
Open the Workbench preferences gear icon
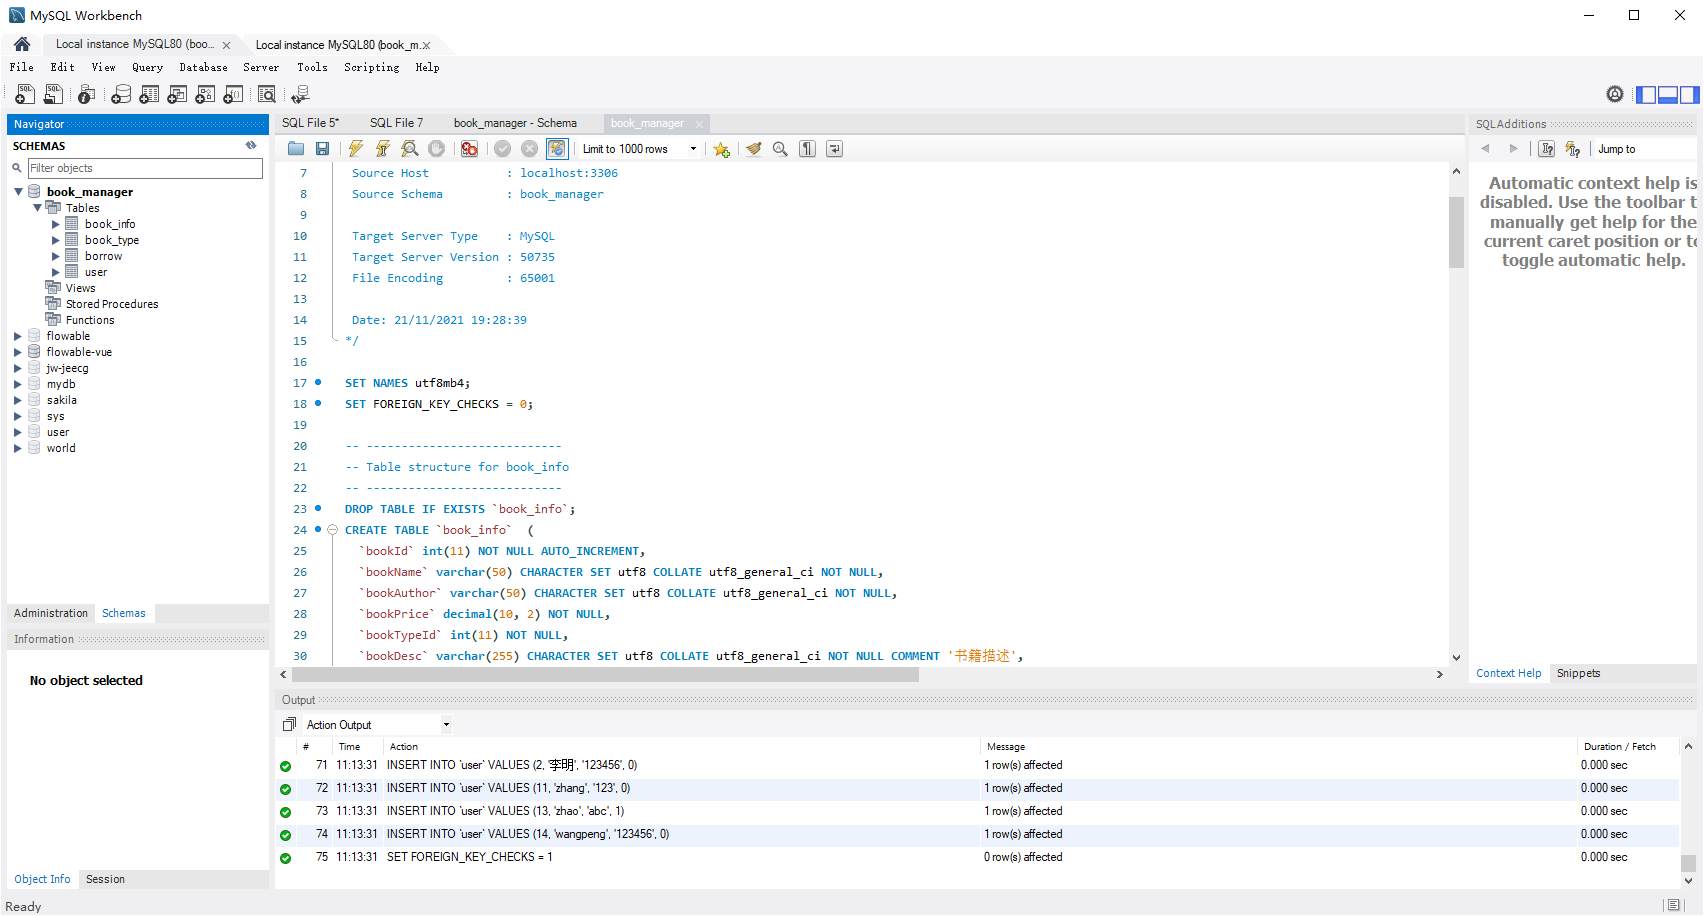1615,94
